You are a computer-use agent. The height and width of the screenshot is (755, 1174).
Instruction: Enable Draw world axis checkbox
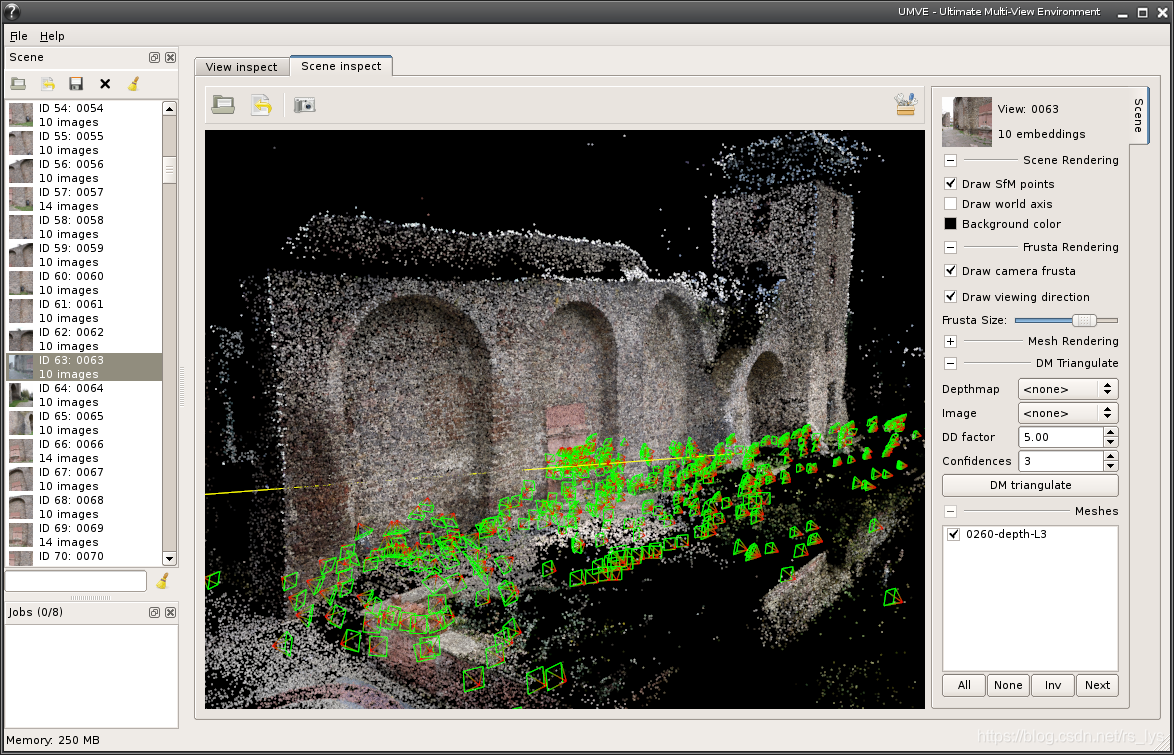click(951, 204)
